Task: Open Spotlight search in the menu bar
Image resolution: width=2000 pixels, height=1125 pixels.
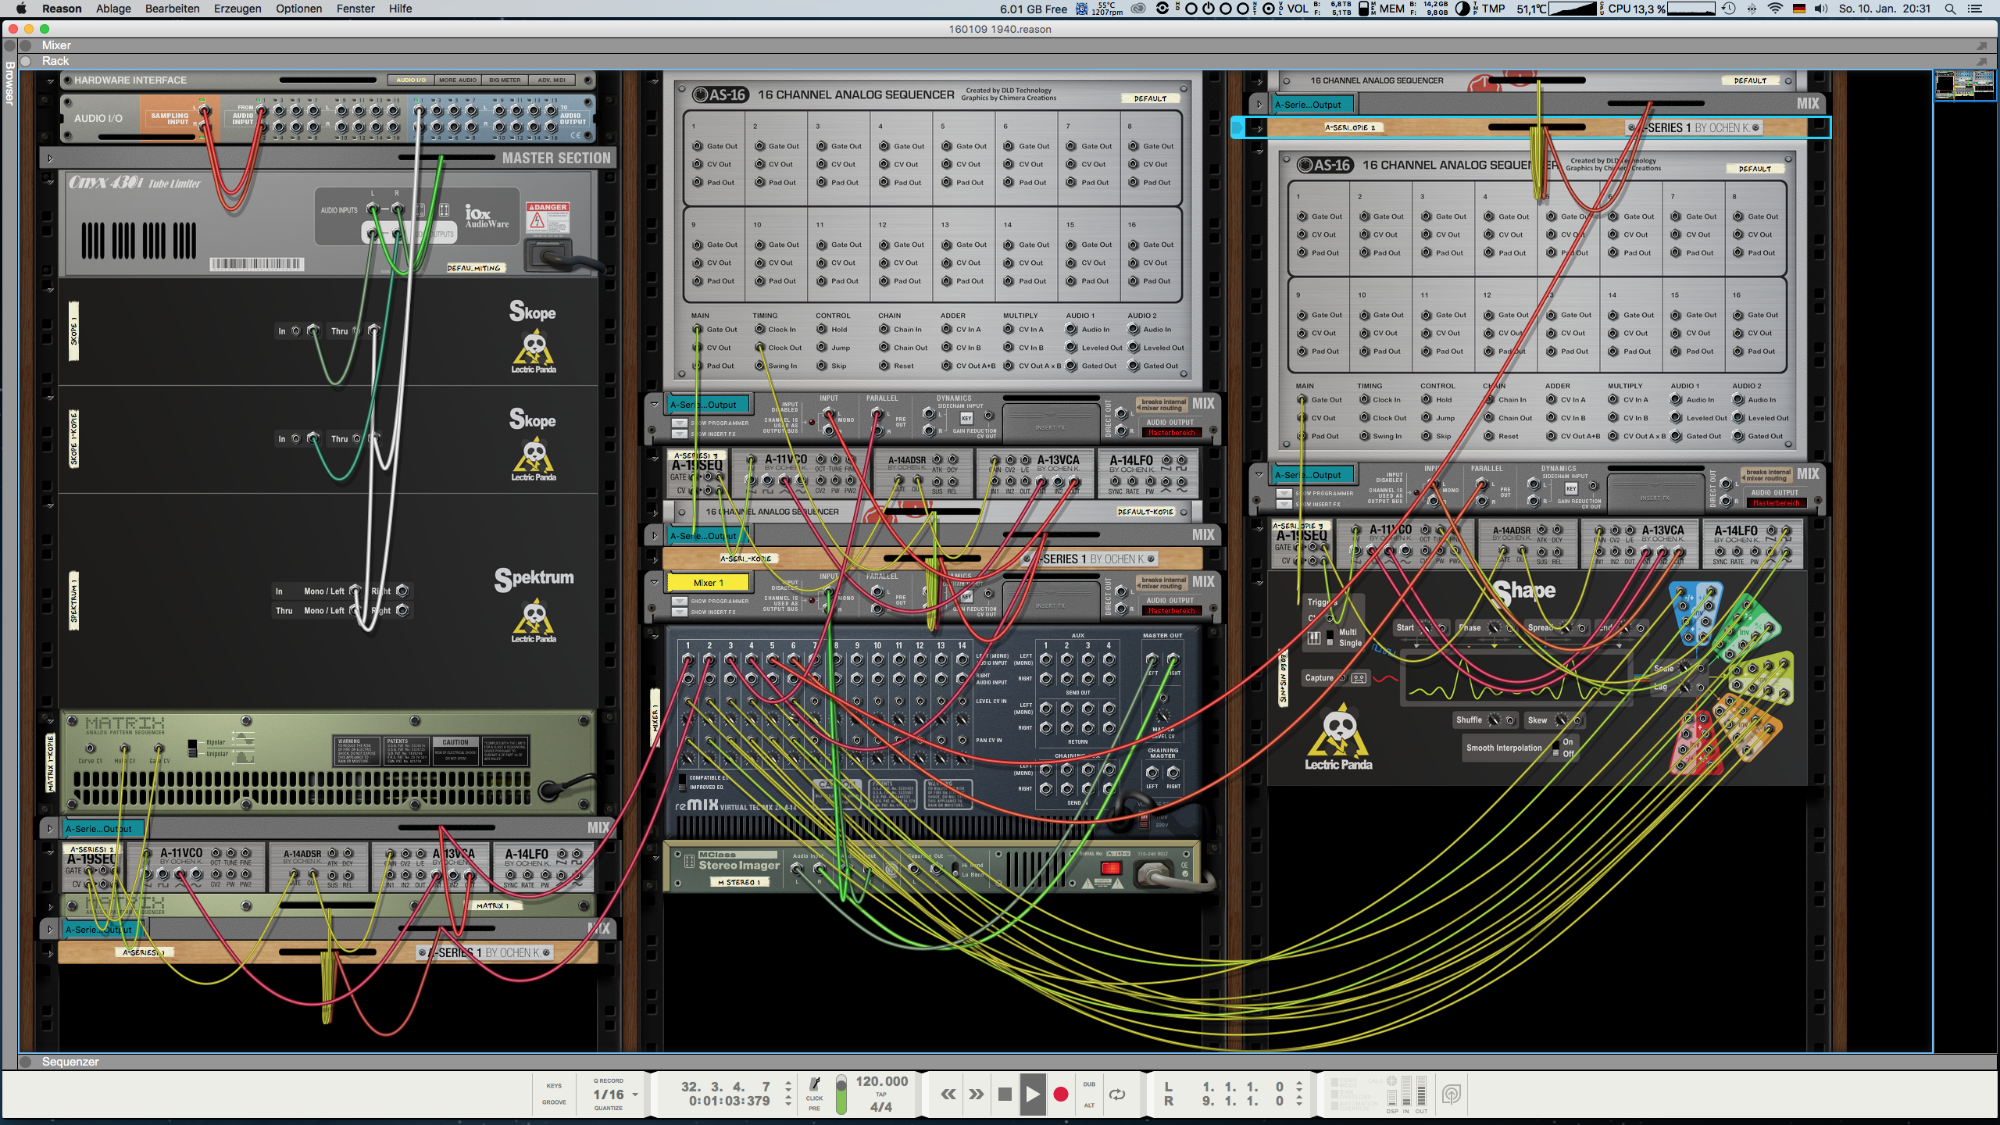Action: pyautogui.click(x=1950, y=9)
